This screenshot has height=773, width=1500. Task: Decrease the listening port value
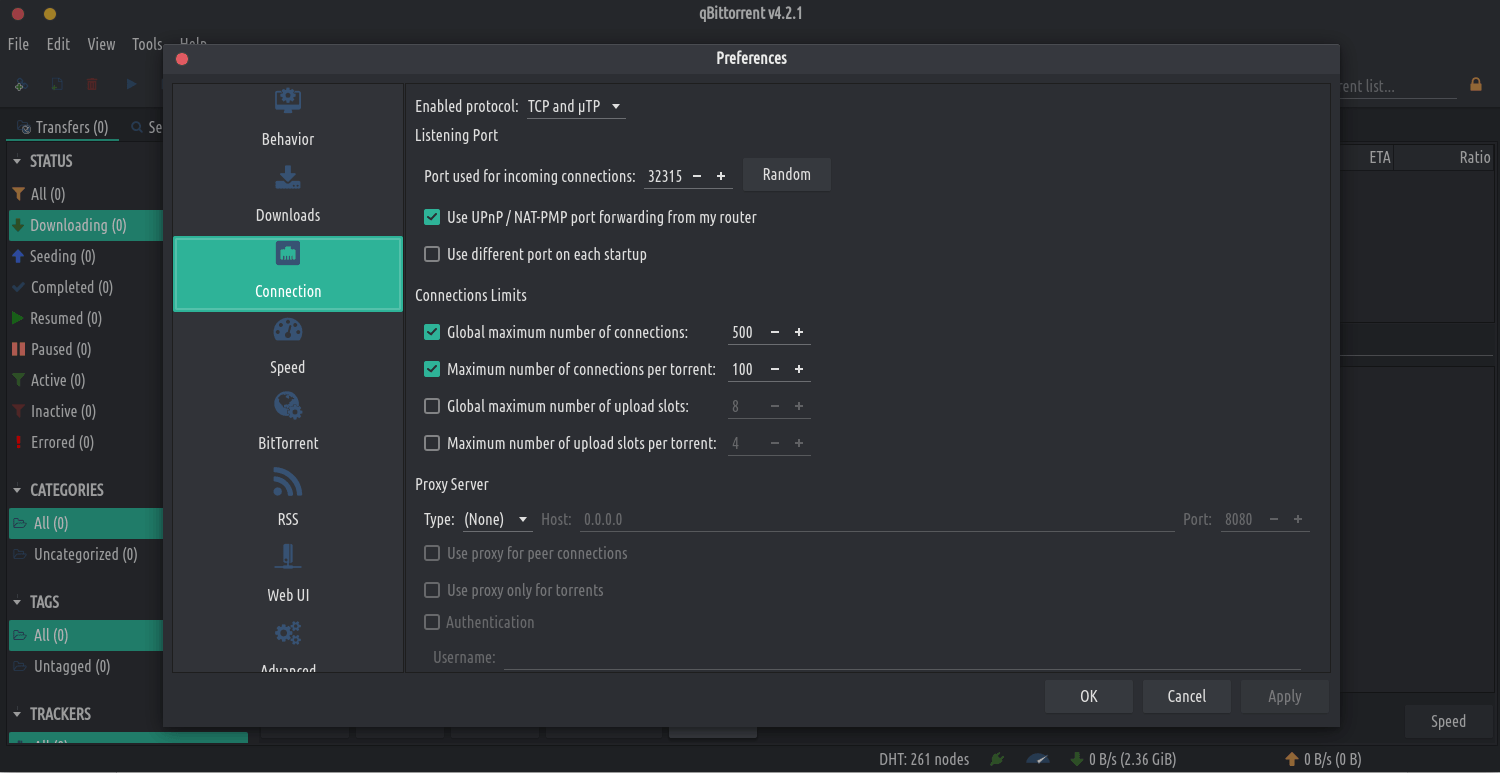click(x=697, y=176)
